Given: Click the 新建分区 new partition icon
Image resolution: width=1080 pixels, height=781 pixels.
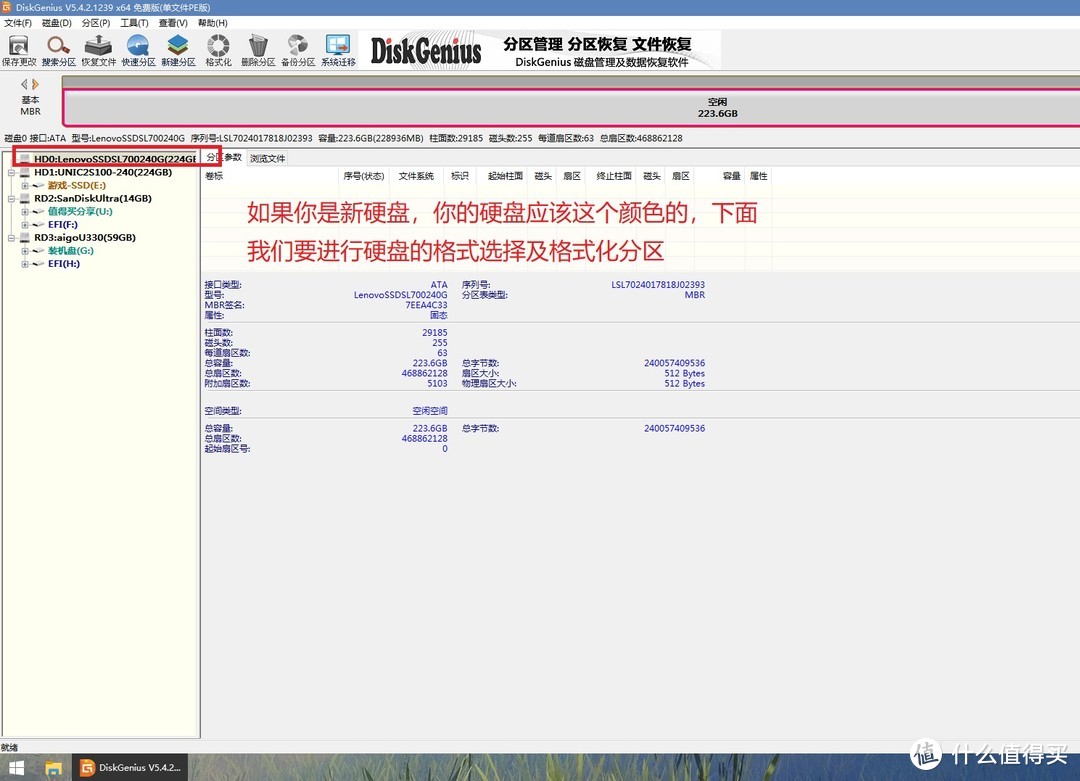Looking at the screenshot, I should click(x=178, y=49).
